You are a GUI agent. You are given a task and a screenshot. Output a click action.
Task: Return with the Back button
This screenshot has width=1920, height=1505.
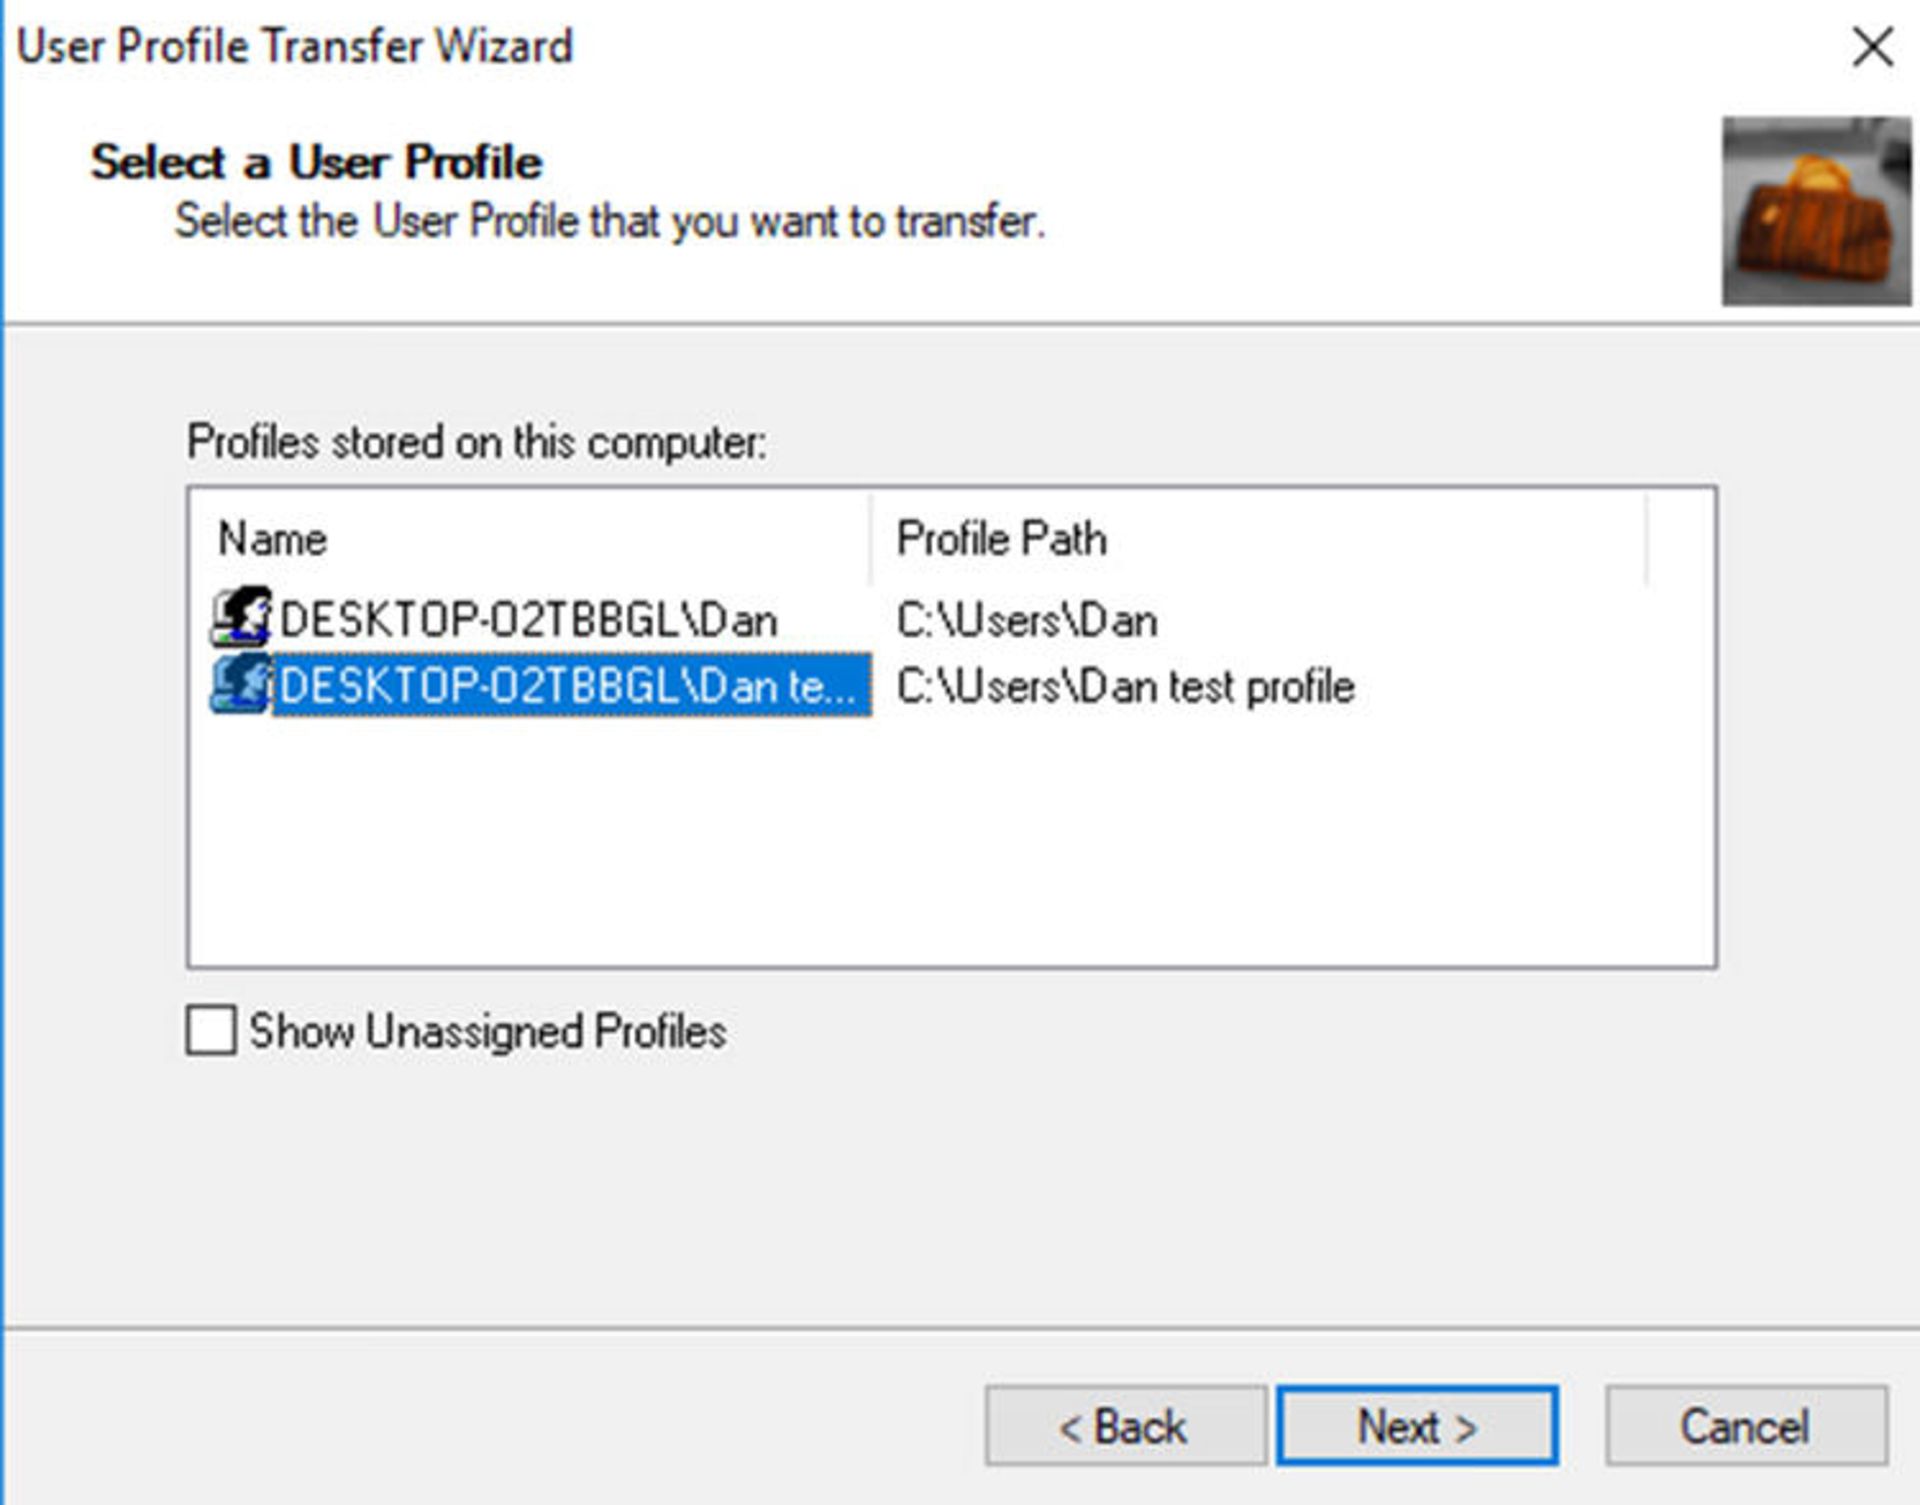click(x=1125, y=1426)
